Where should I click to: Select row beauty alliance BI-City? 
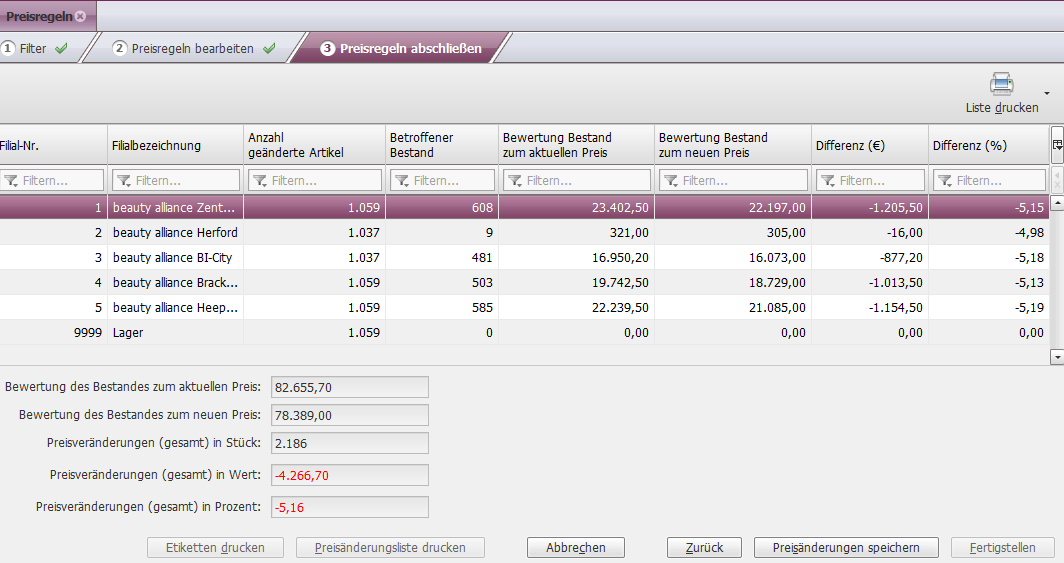coord(525,258)
